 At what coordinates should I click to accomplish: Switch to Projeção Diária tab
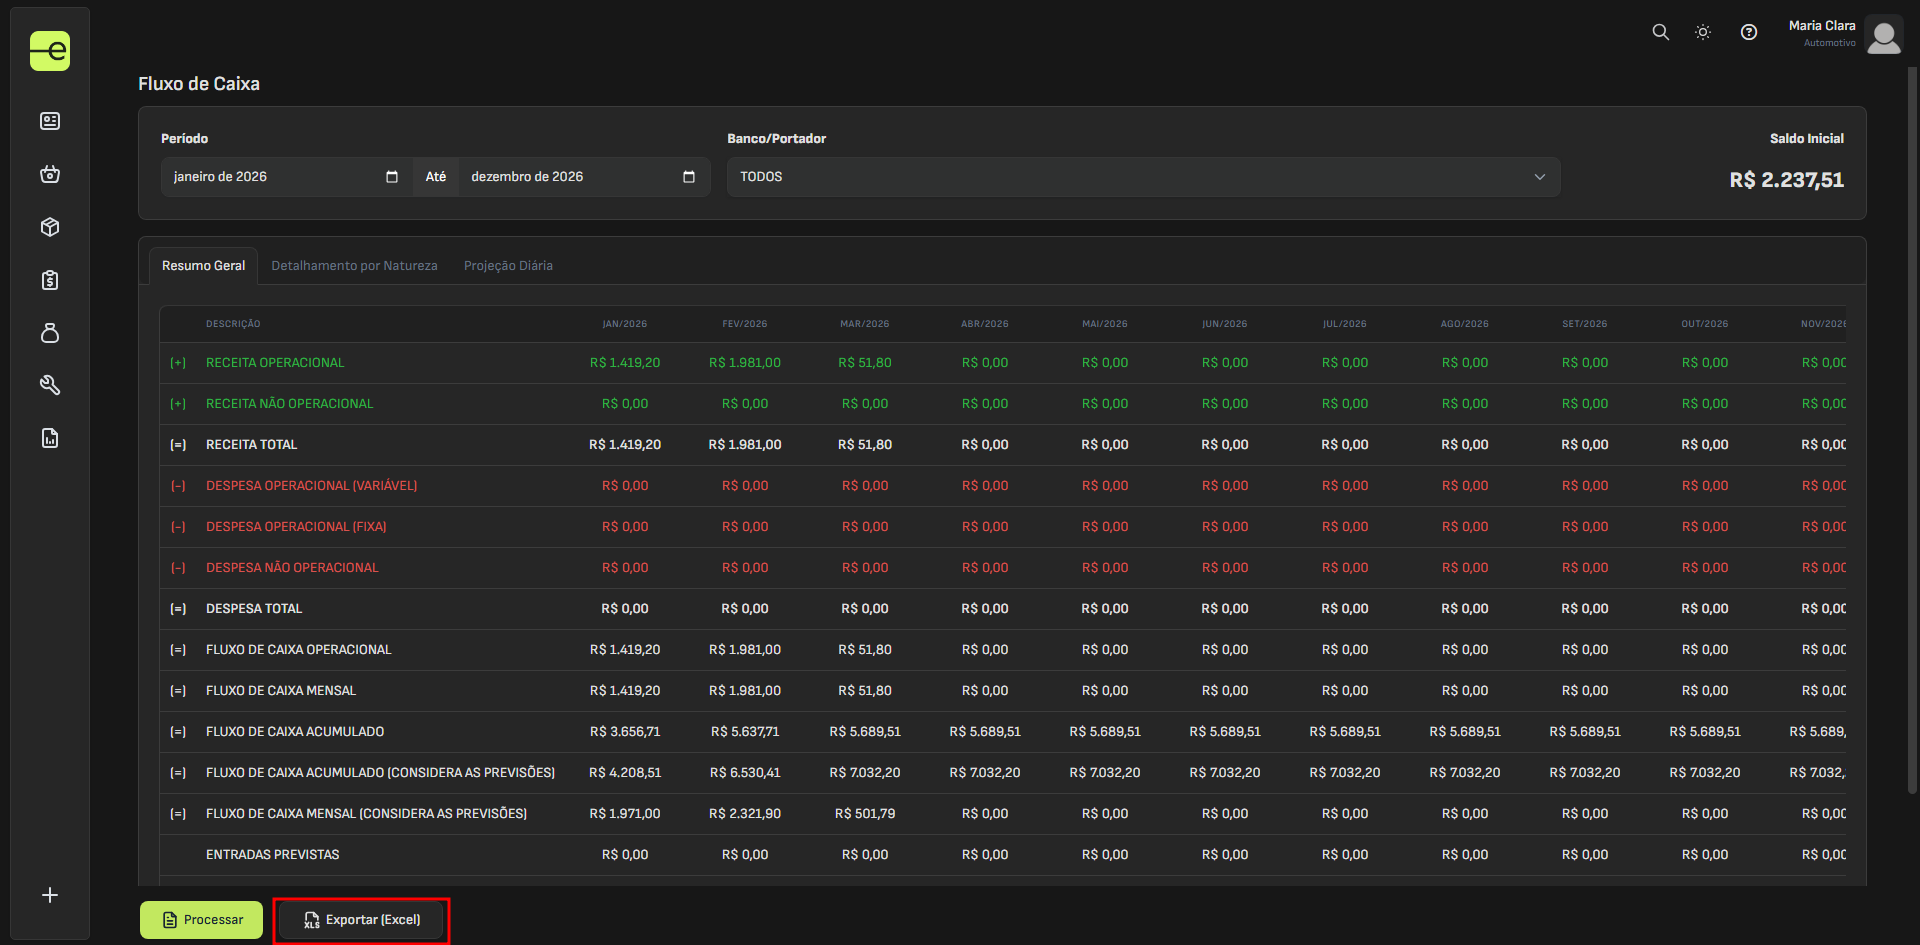pos(508,266)
